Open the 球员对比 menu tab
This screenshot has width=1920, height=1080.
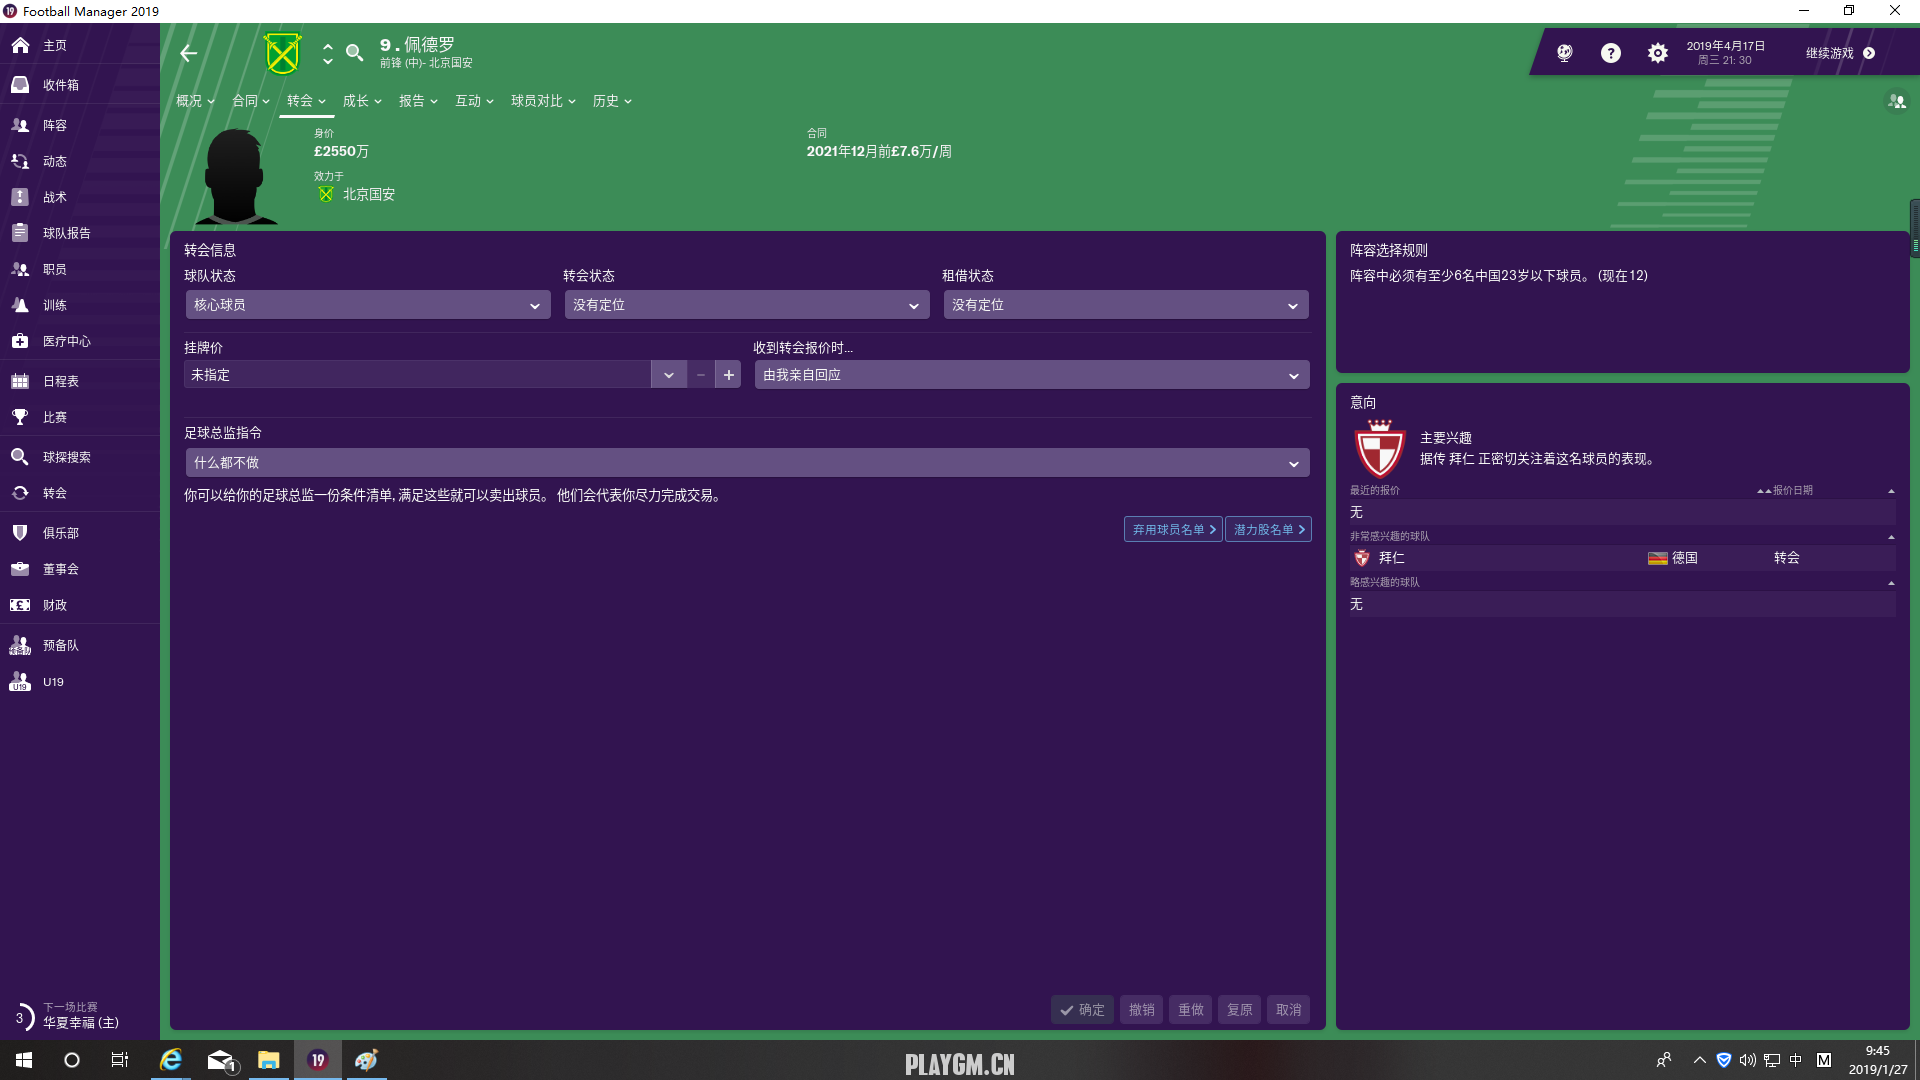coord(543,101)
